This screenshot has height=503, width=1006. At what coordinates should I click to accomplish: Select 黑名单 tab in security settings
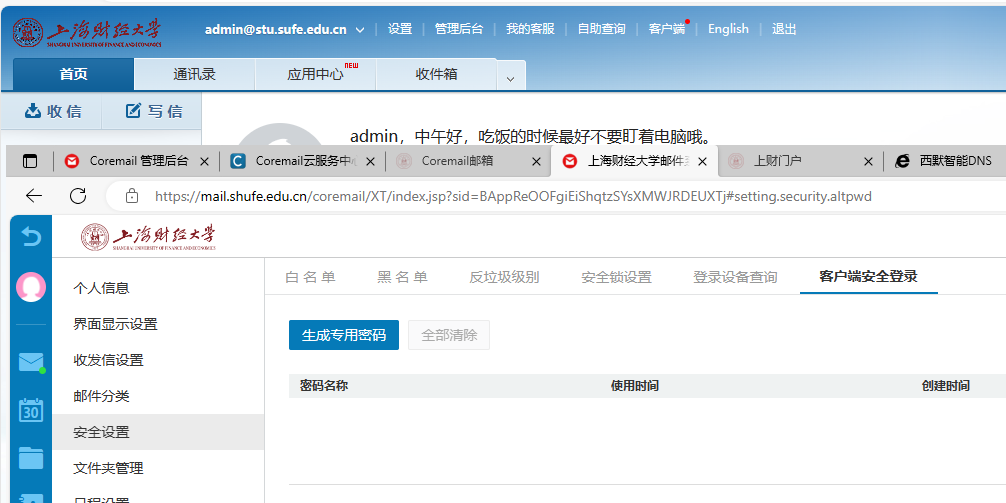point(402,277)
